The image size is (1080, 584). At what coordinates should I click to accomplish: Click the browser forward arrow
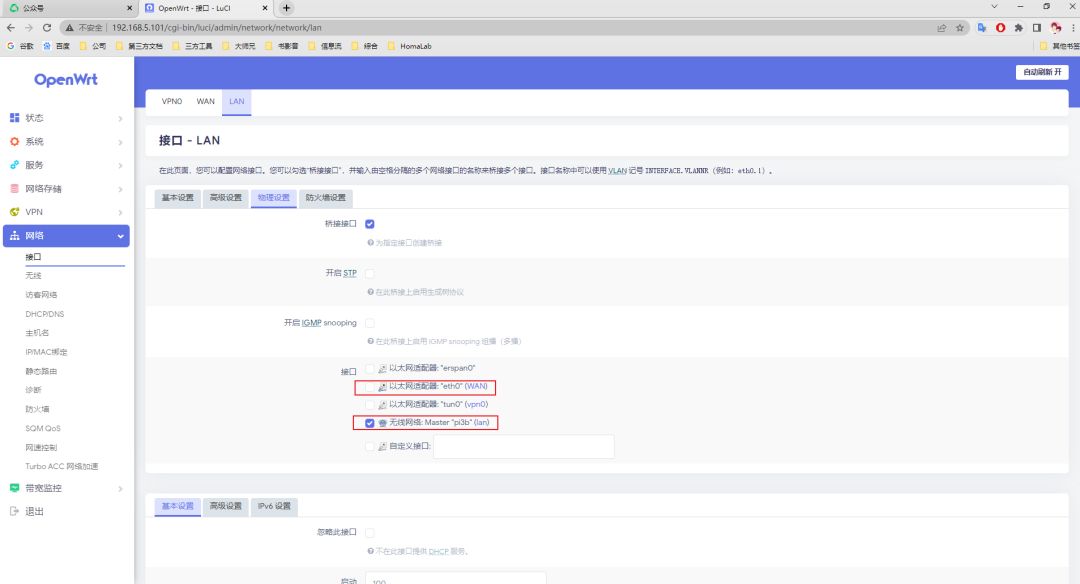(x=28, y=28)
